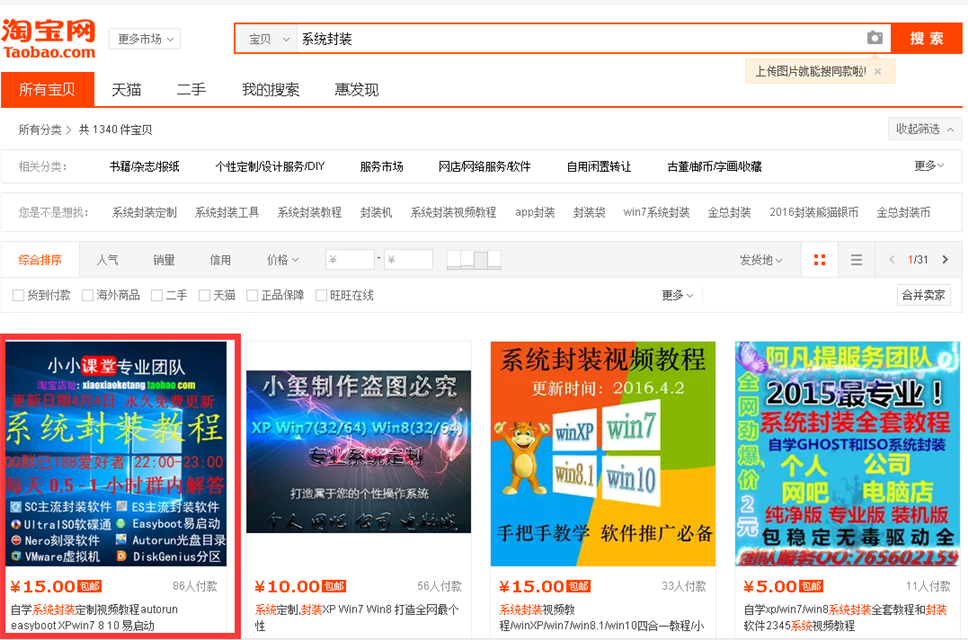968x640 pixels.
Task: Click 合并卖家 button
Action: point(923,295)
